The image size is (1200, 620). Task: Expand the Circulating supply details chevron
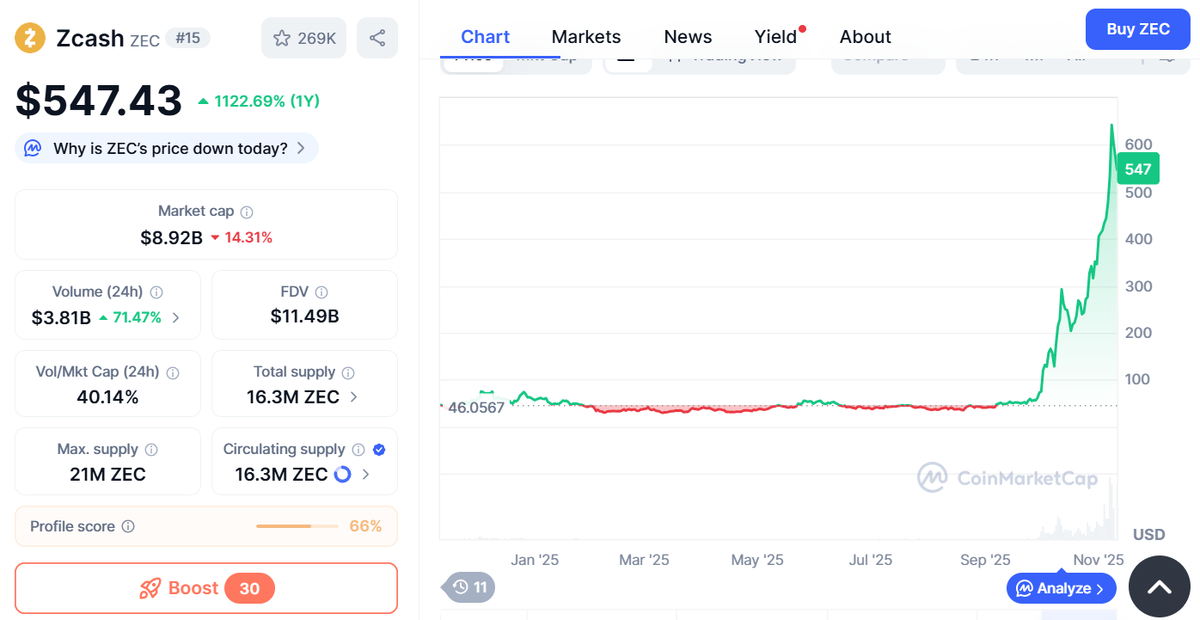365,474
